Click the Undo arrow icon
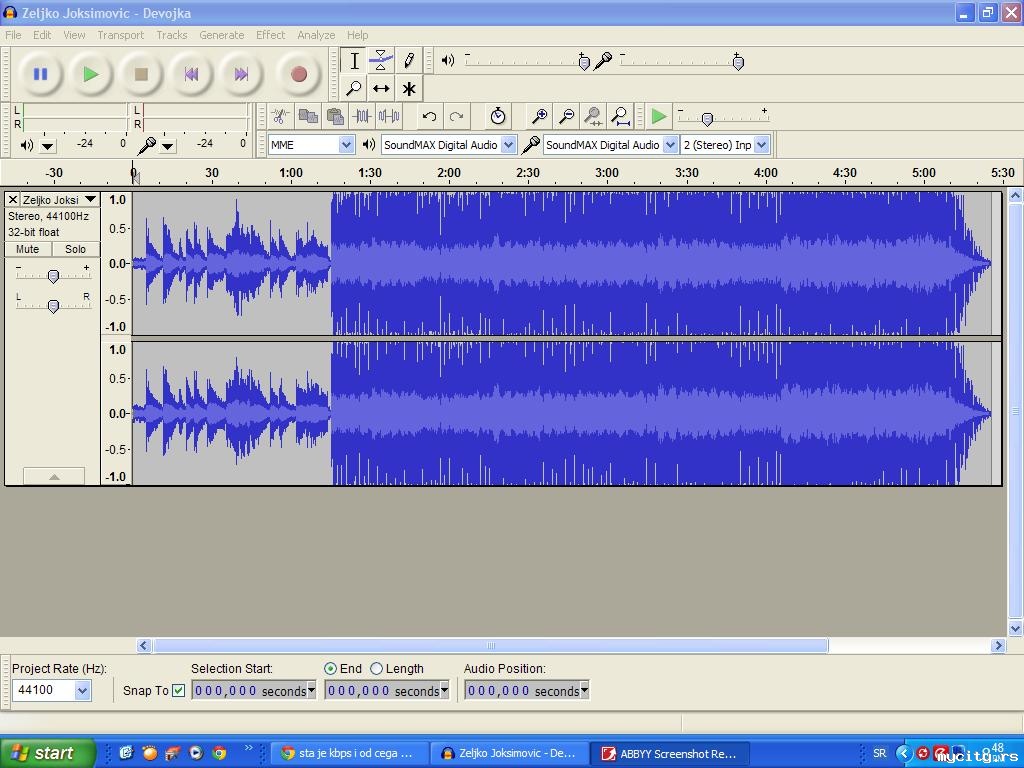The width and height of the screenshot is (1024, 768). point(429,117)
